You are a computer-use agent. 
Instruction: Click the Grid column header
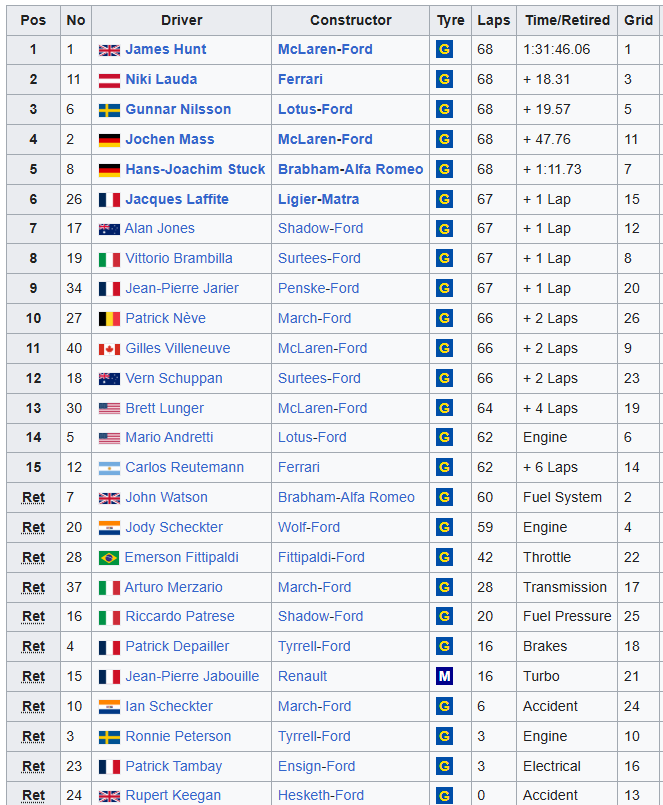(638, 20)
